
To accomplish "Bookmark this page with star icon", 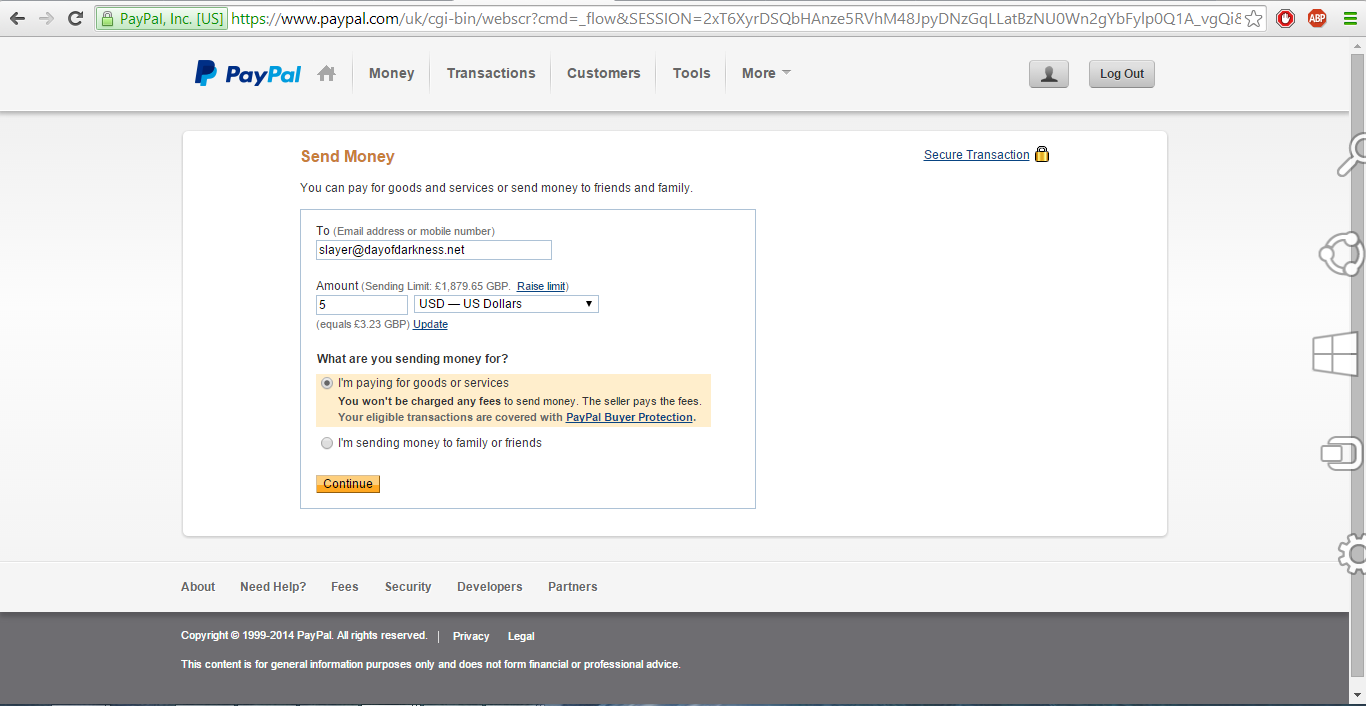I will tap(1253, 18).
